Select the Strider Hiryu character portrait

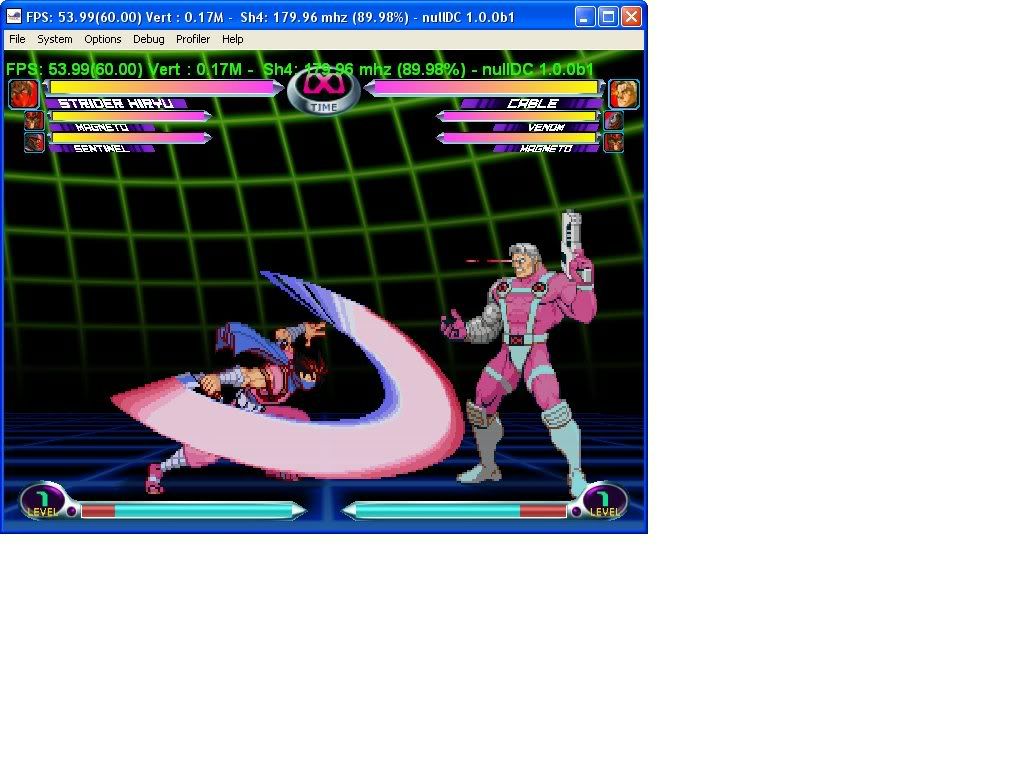coord(24,93)
